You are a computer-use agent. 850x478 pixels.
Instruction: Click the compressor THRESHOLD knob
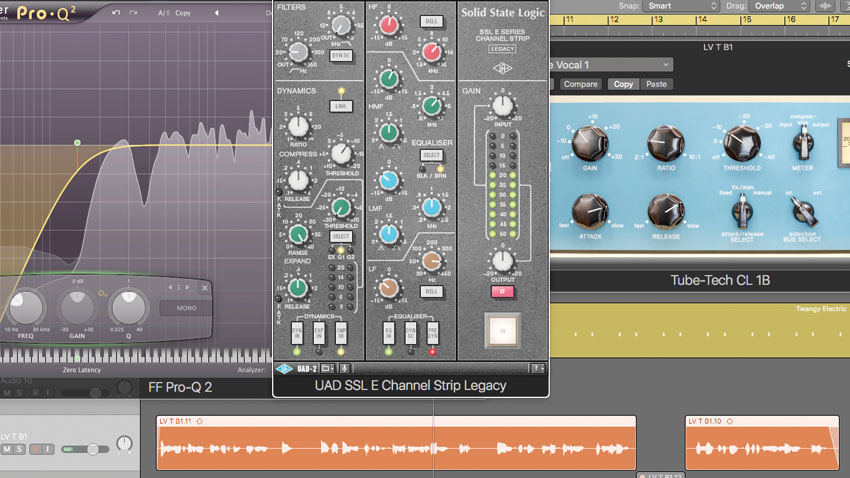[x=341, y=154]
